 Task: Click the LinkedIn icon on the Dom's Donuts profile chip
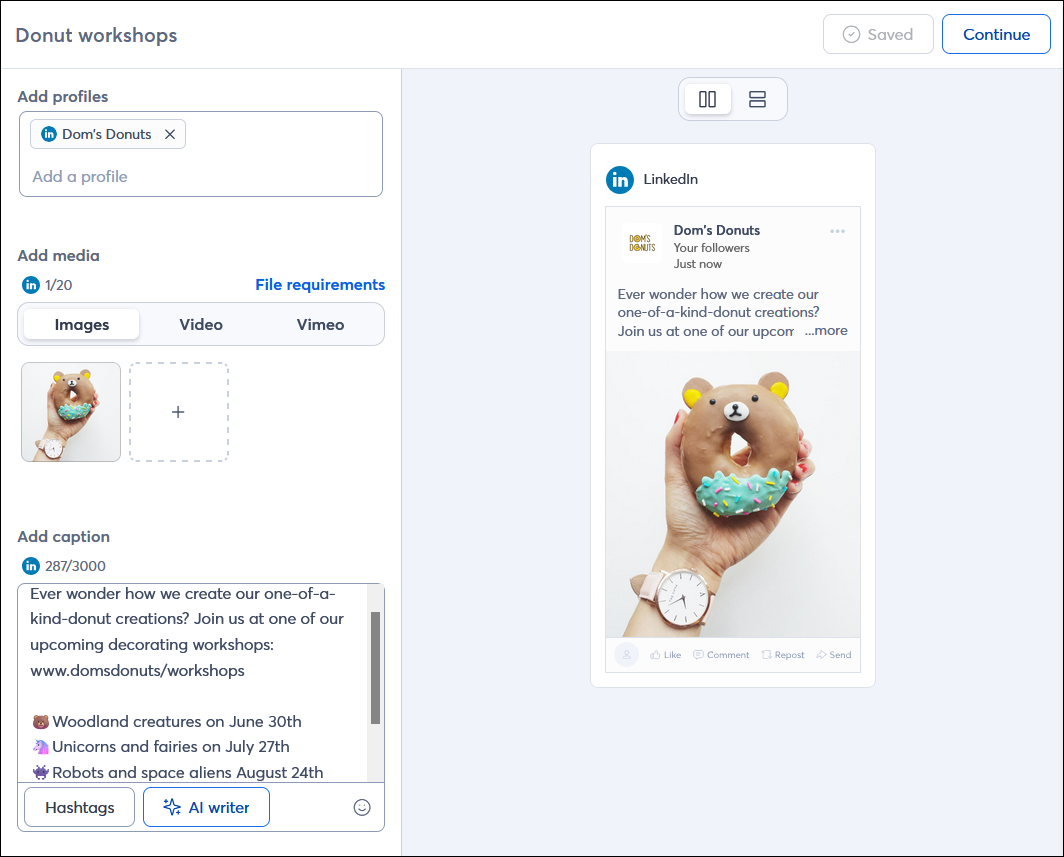point(49,134)
